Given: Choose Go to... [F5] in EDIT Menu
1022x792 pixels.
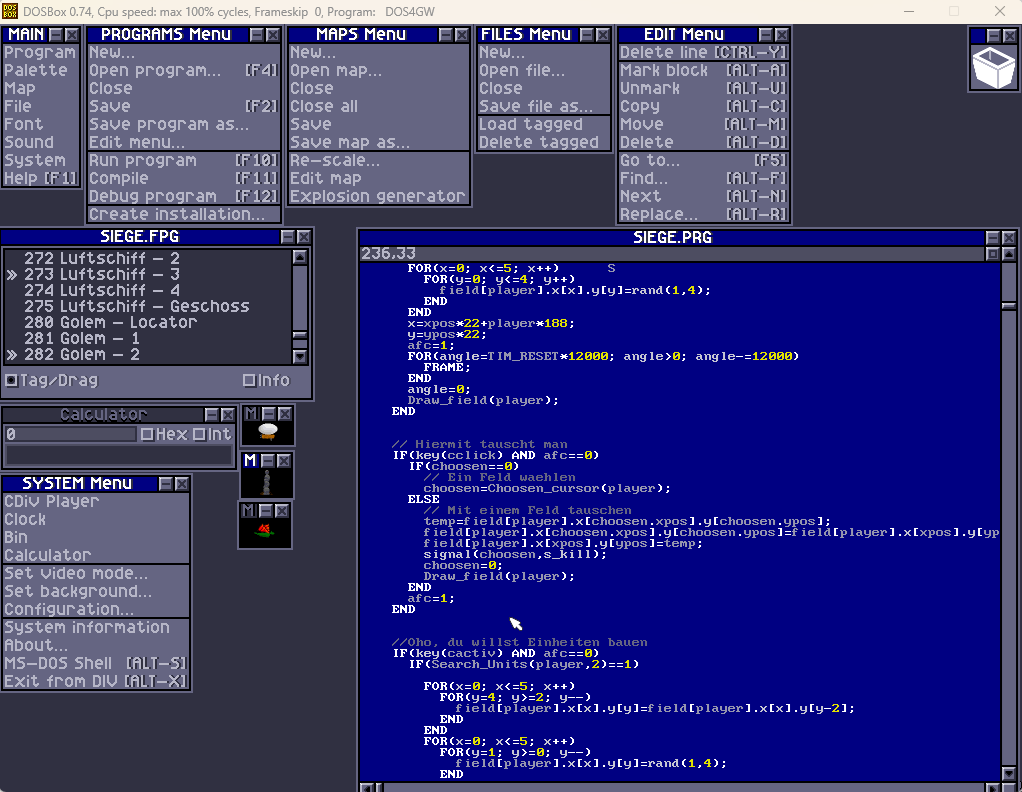Looking at the screenshot, I should point(704,160).
